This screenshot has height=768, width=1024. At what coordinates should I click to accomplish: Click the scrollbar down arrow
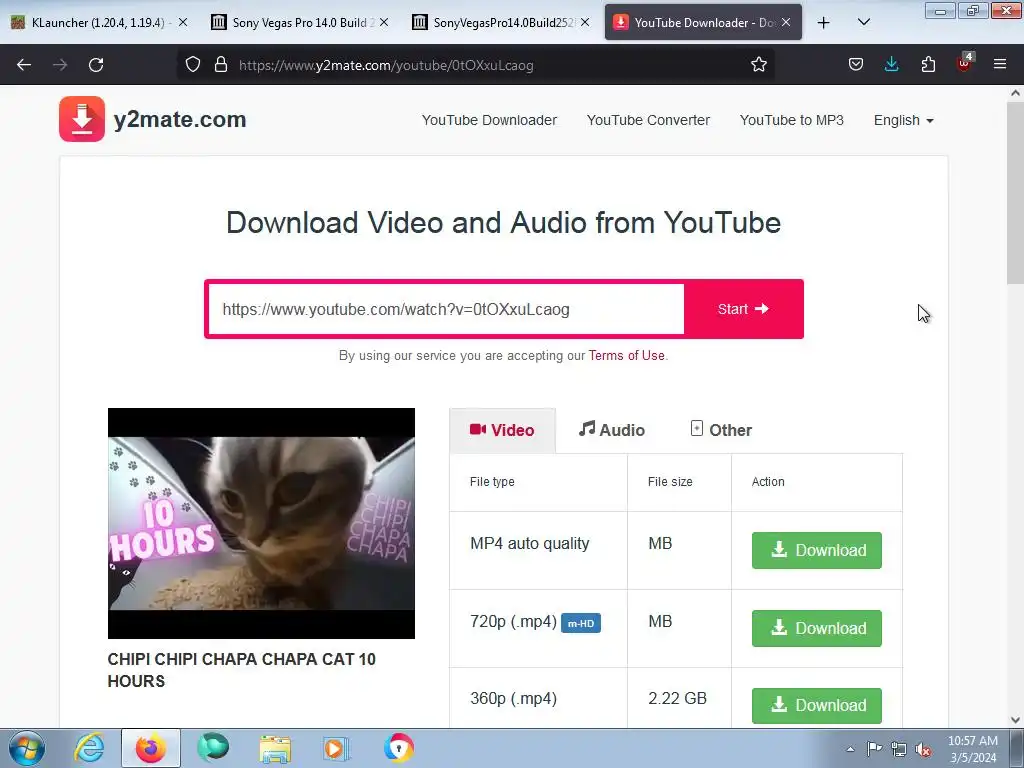[1015, 720]
